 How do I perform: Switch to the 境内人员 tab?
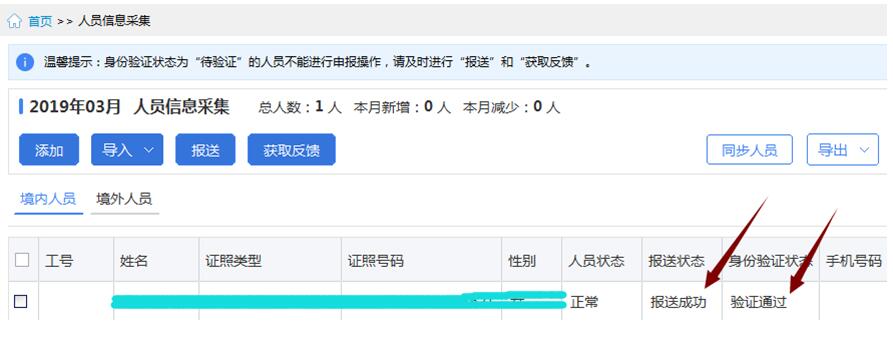48,199
